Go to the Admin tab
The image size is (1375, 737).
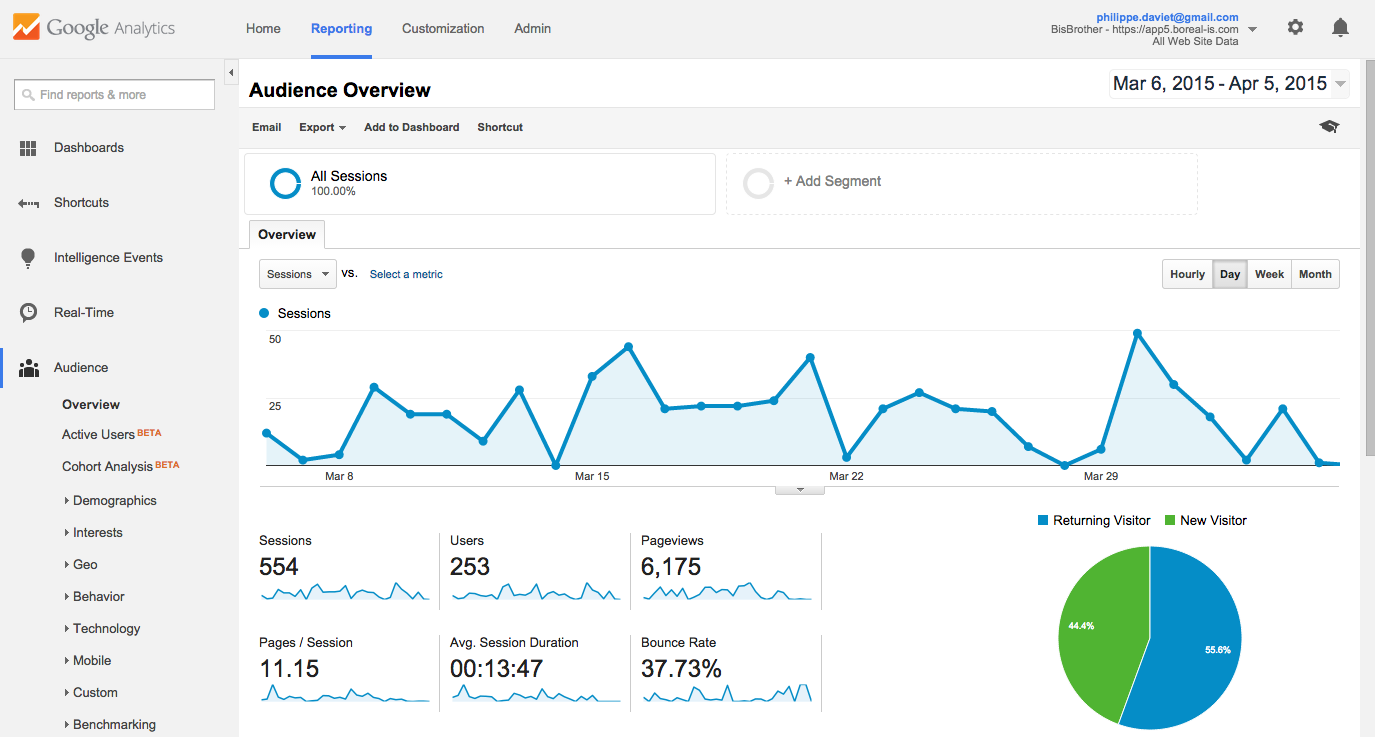532,29
